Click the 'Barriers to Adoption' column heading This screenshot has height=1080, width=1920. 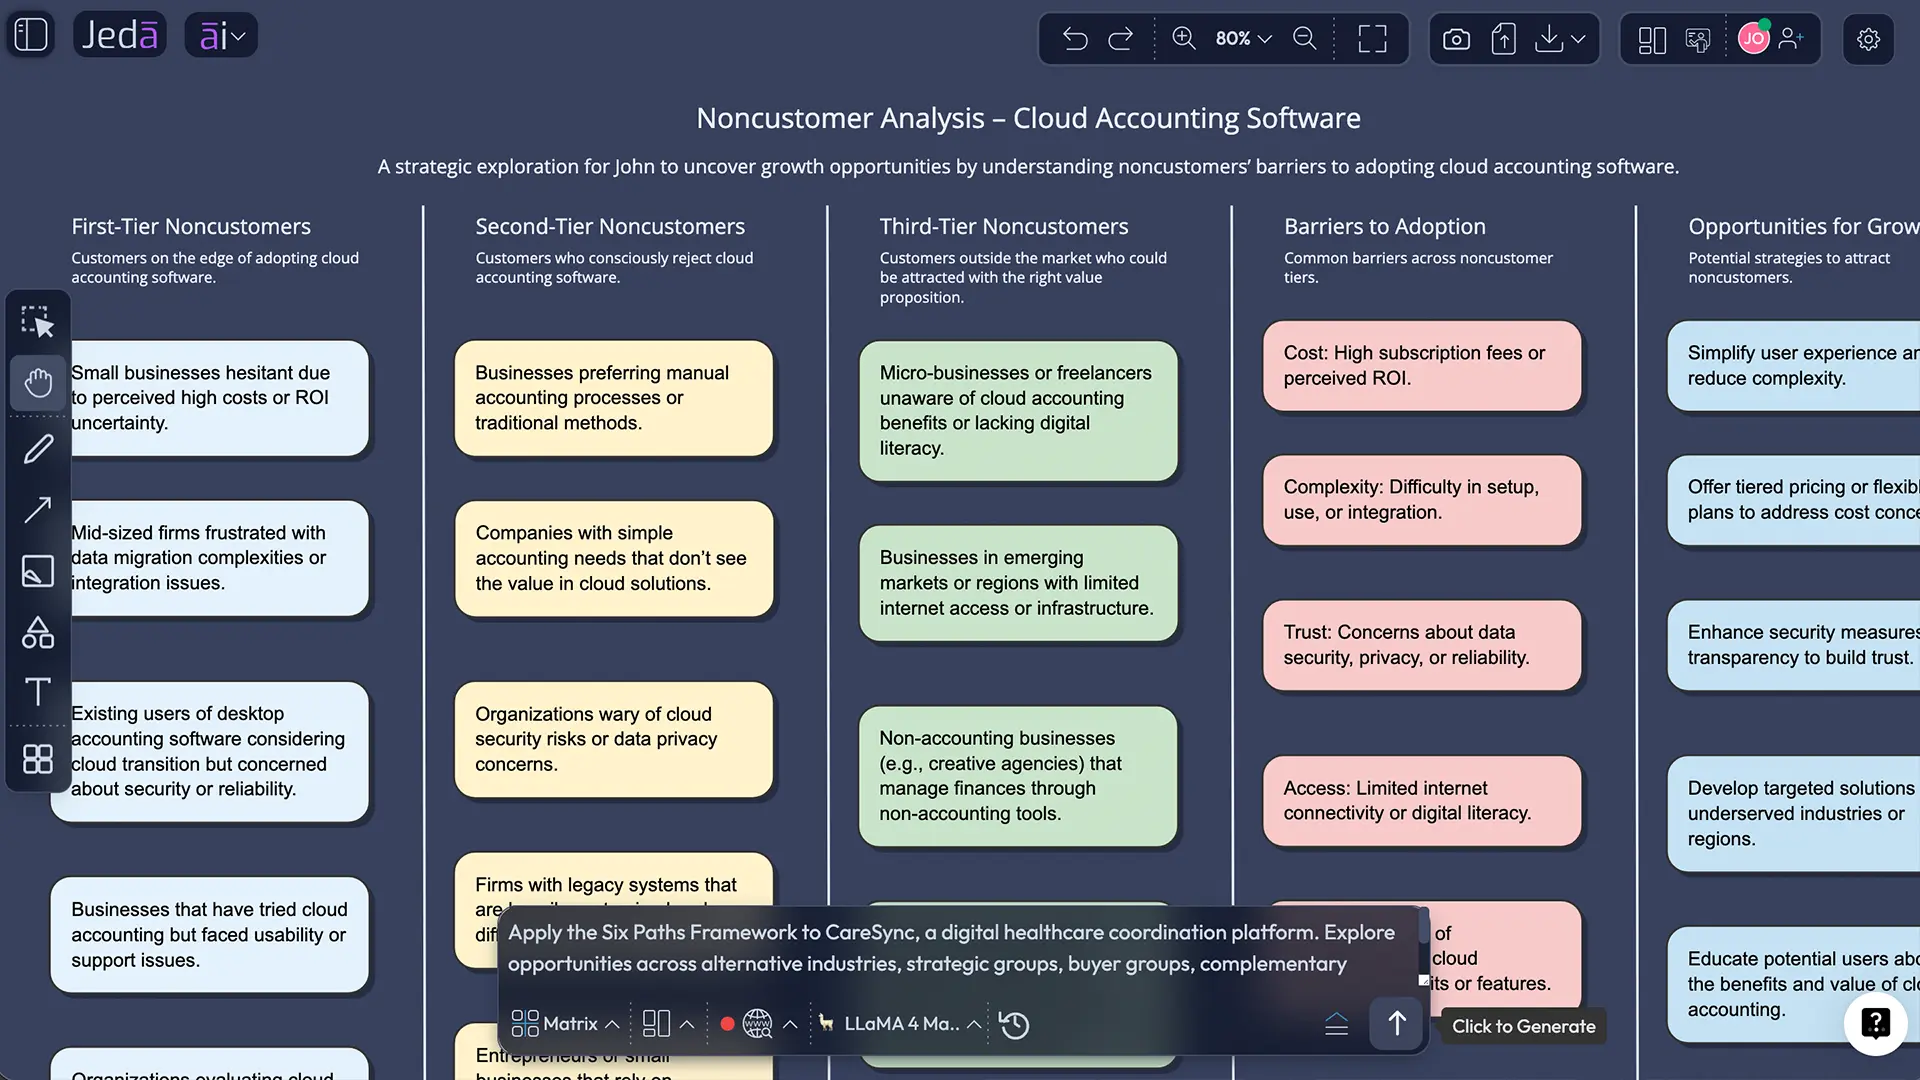tap(1384, 227)
